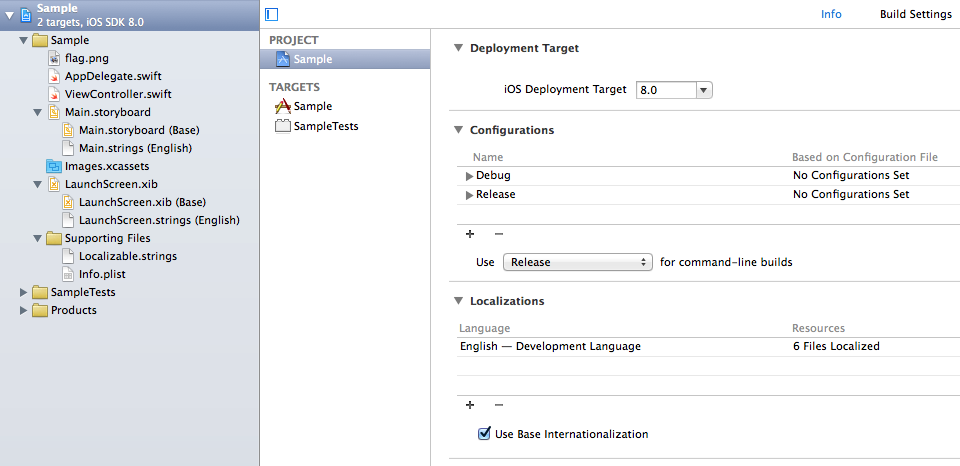Click the Resources column header in Localizations
The width and height of the screenshot is (960, 466).
(x=818, y=328)
